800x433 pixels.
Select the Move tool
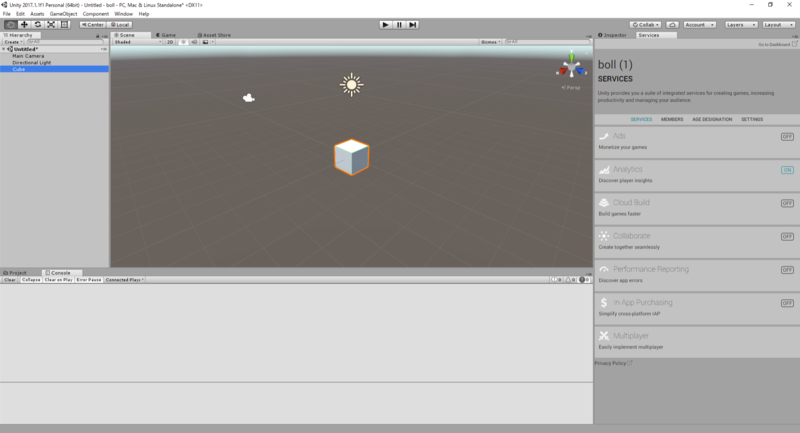(24, 24)
